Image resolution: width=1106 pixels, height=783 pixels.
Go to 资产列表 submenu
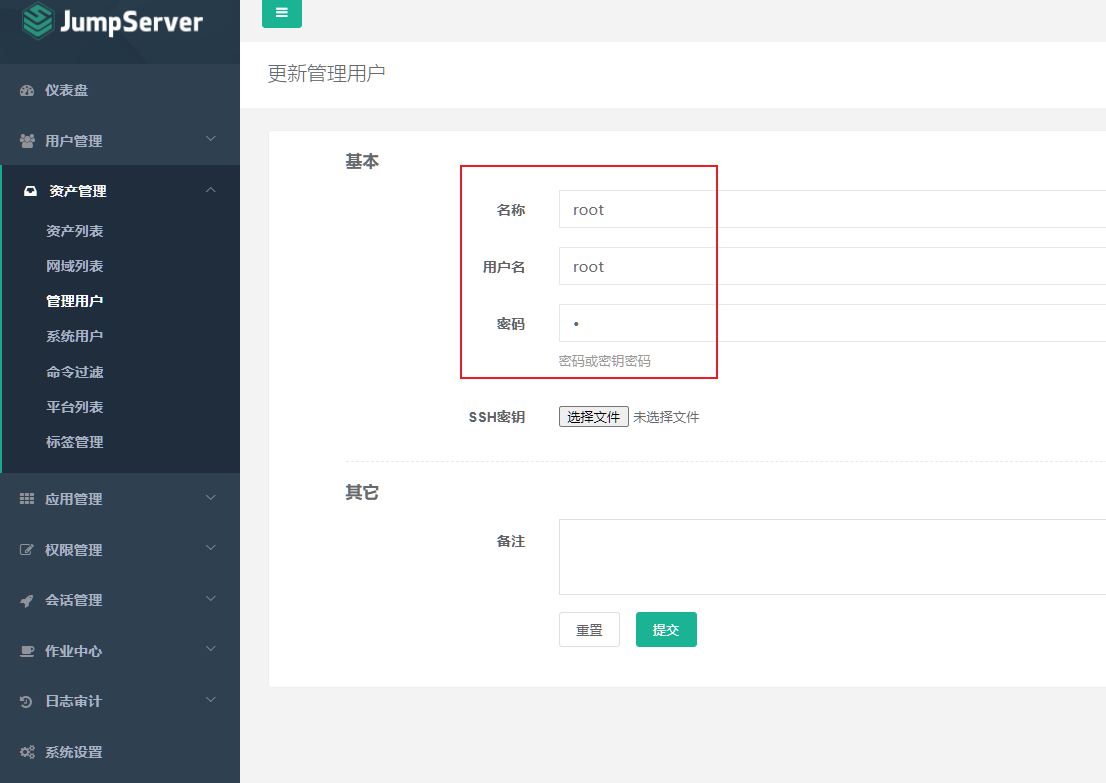[75, 231]
